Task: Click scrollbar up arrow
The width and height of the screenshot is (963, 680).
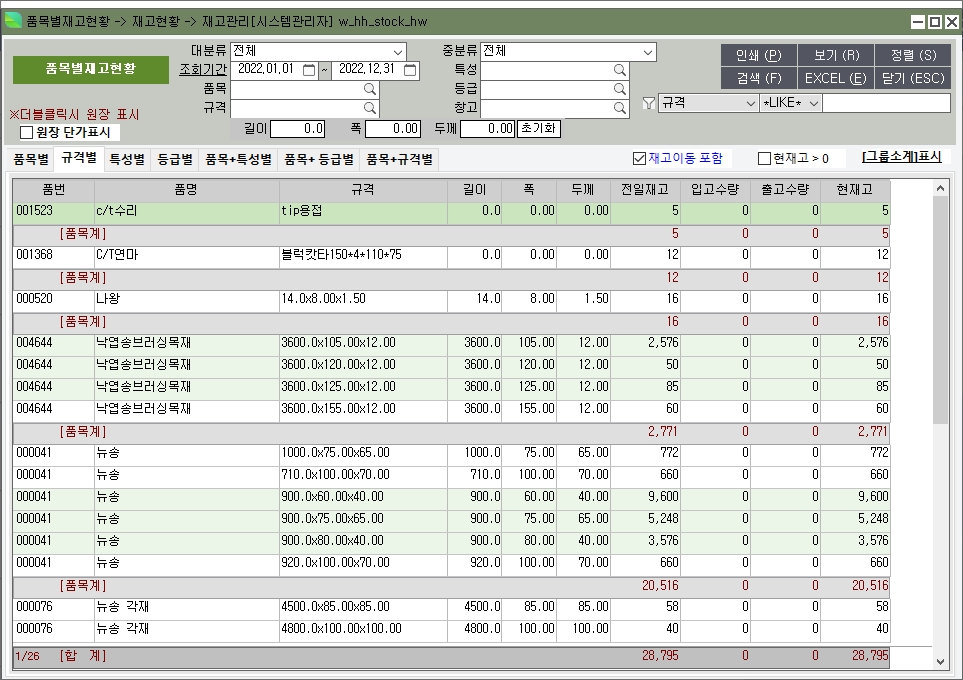Action: [940, 189]
